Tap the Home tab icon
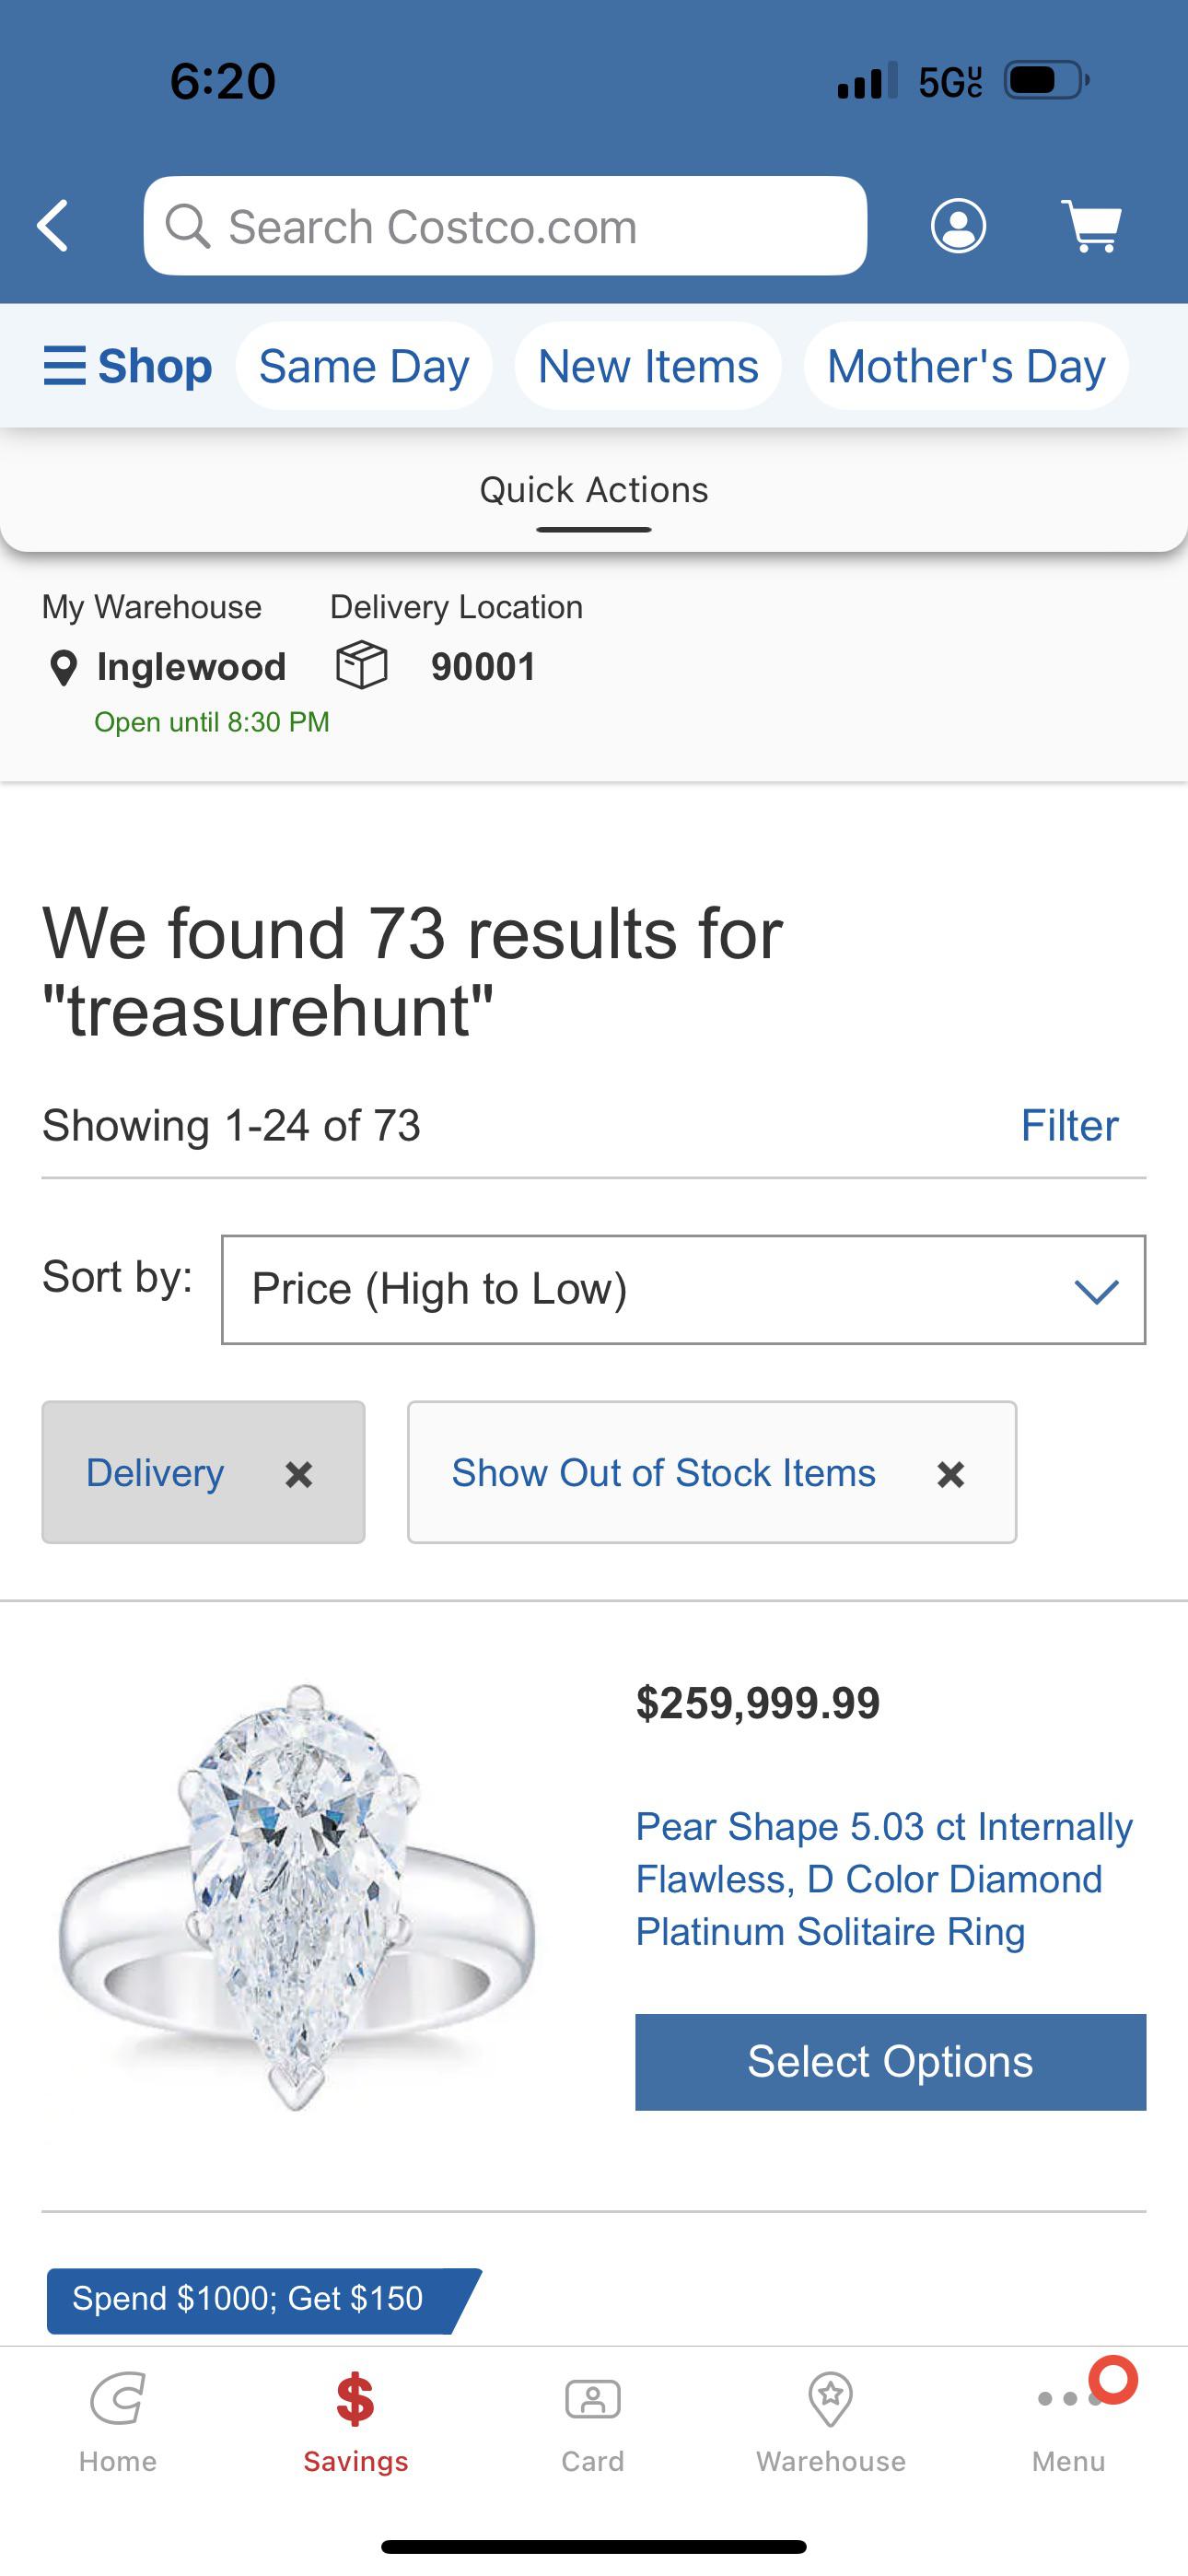1188x2576 pixels. 118,2418
